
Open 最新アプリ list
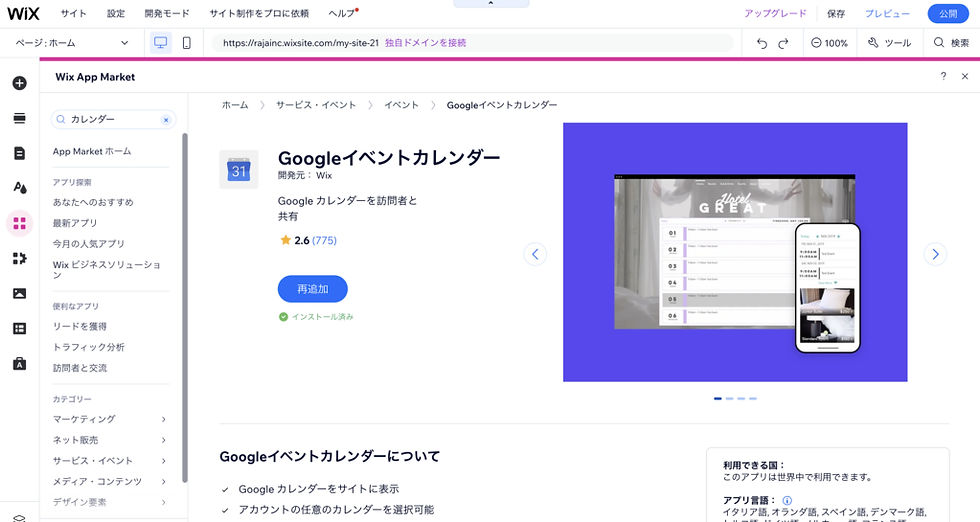point(75,223)
